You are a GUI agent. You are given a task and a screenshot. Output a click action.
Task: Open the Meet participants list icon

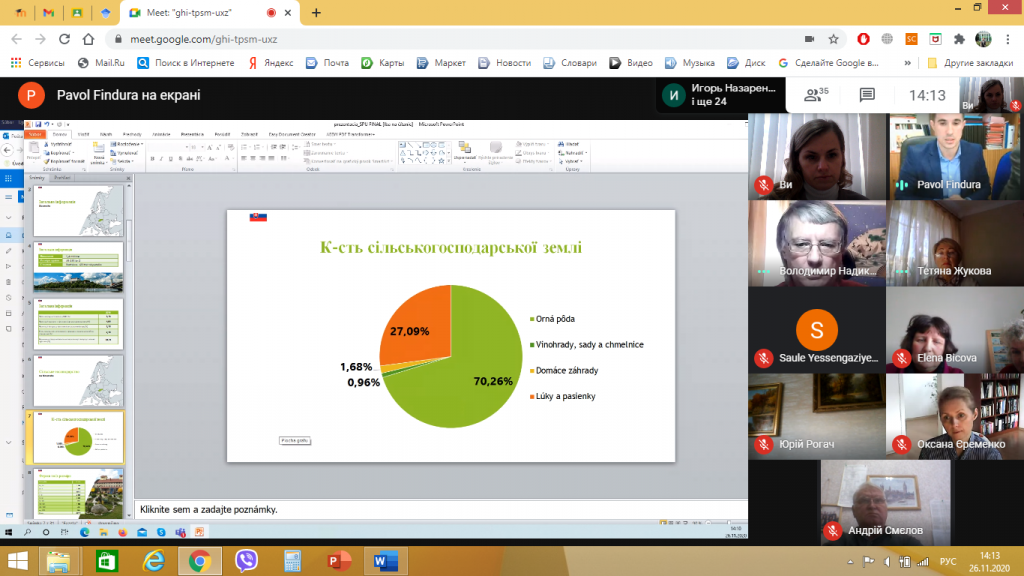[815, 95]
